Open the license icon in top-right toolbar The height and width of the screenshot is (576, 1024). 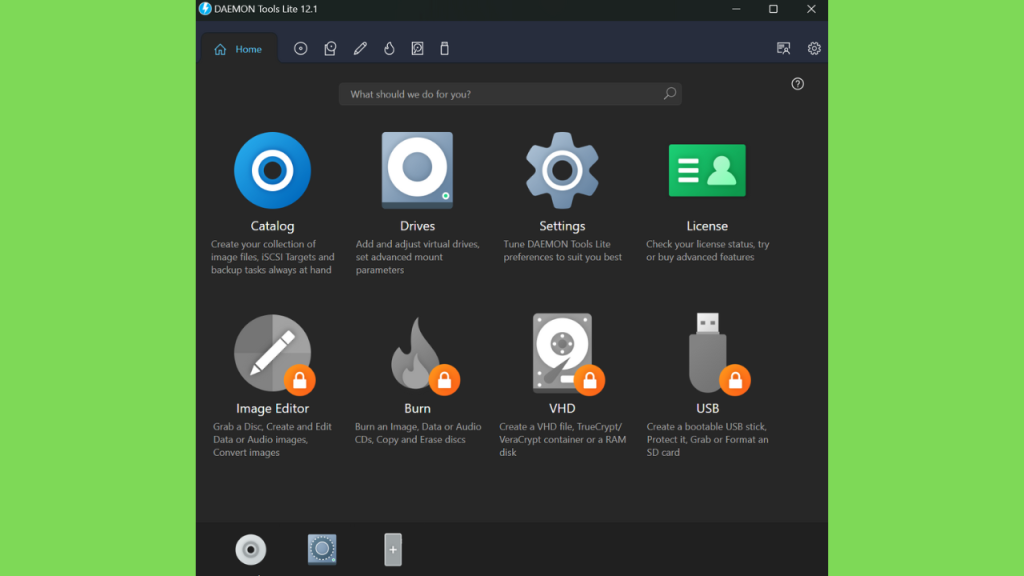[784, 49]
